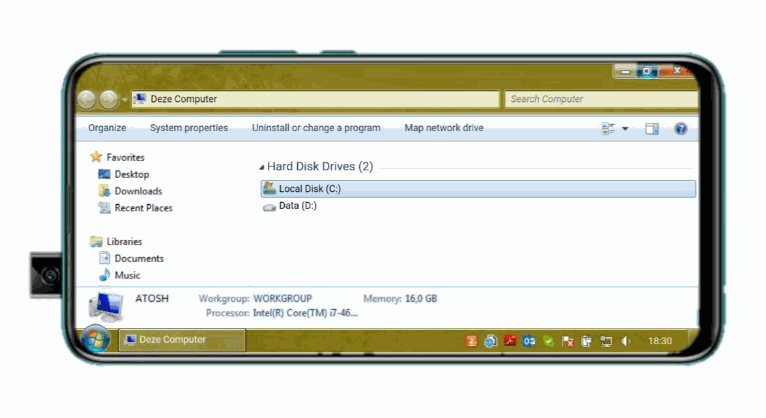
Task: Click the Show desktop strip
Action: click(693, 340)
